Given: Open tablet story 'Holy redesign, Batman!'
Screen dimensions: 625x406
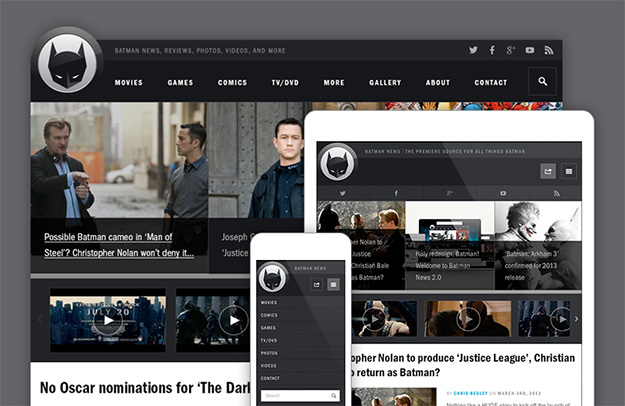Looking at the screenshot, I should pyautogui.click(x=447, y=266).
